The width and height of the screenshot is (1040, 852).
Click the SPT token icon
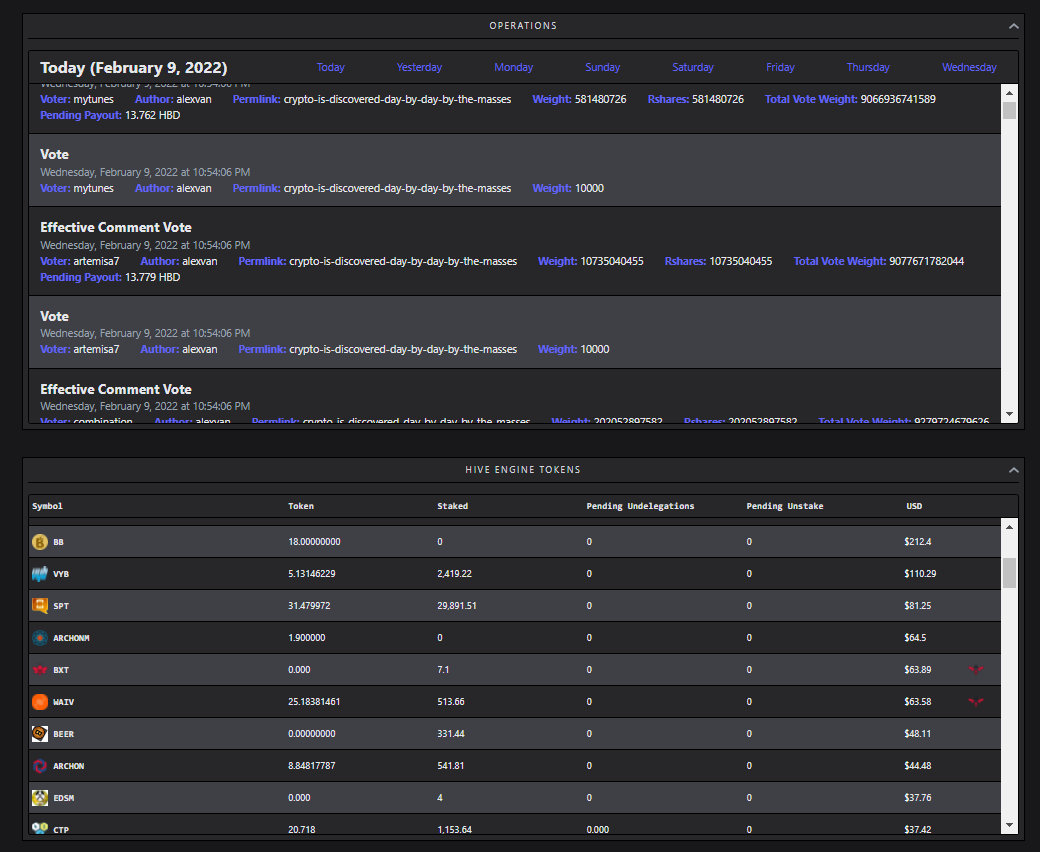(40, 605)
